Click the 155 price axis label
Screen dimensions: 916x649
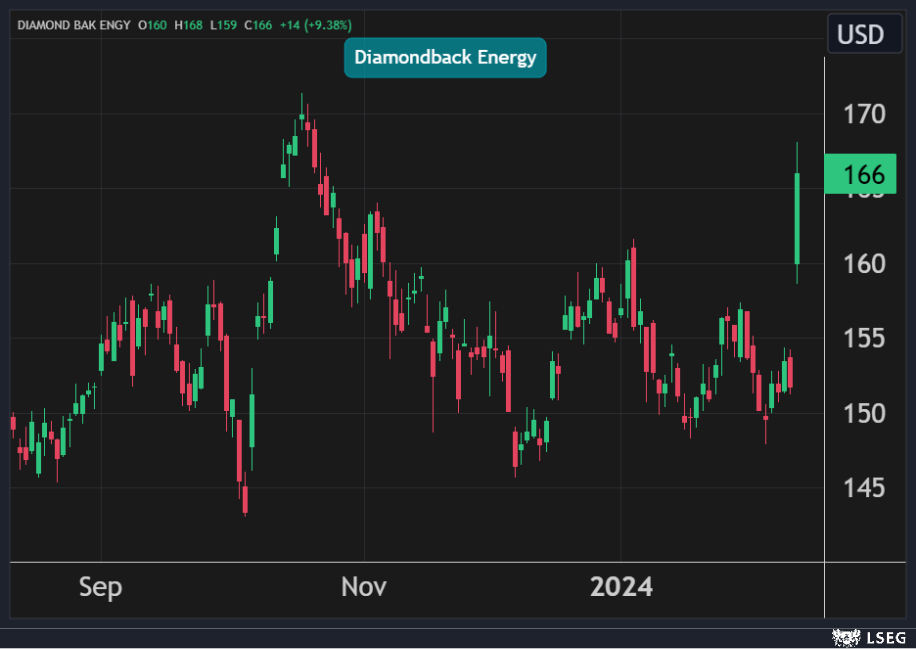[x=863, y=338]
